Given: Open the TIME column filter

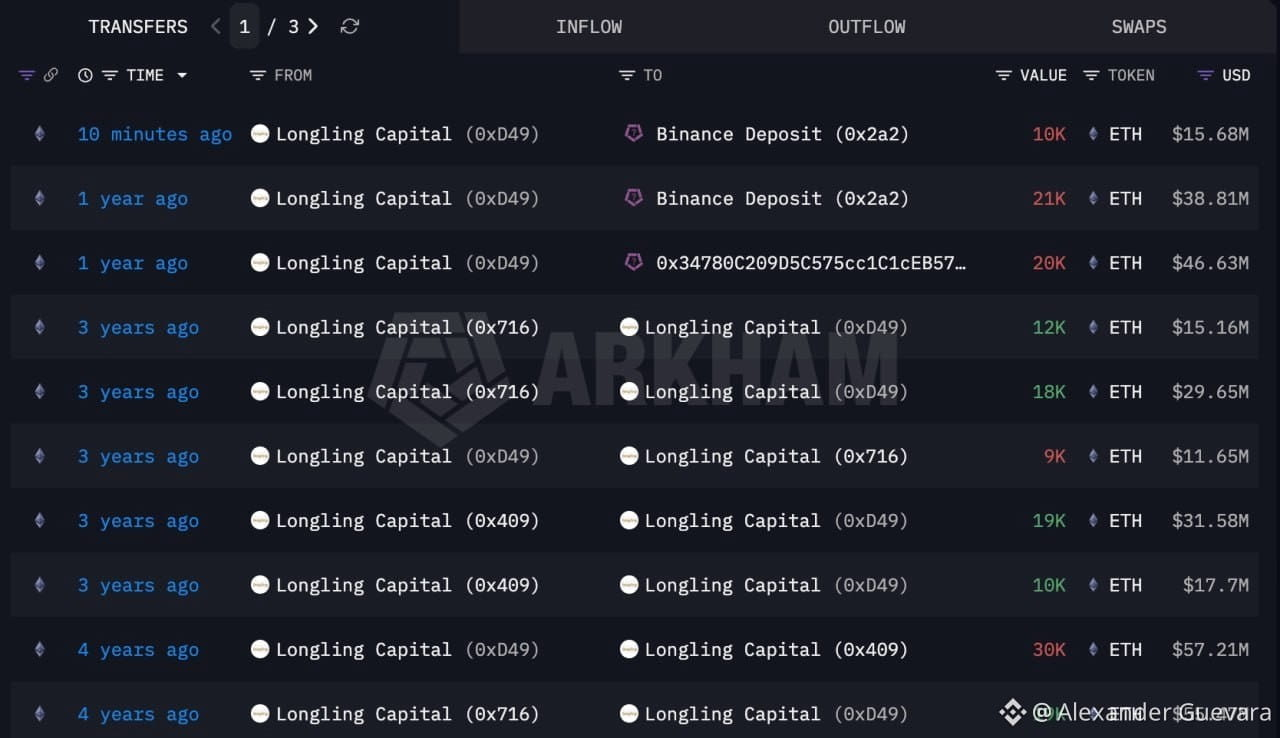Looking at the screenshot, I should click(x=110, y=75).
